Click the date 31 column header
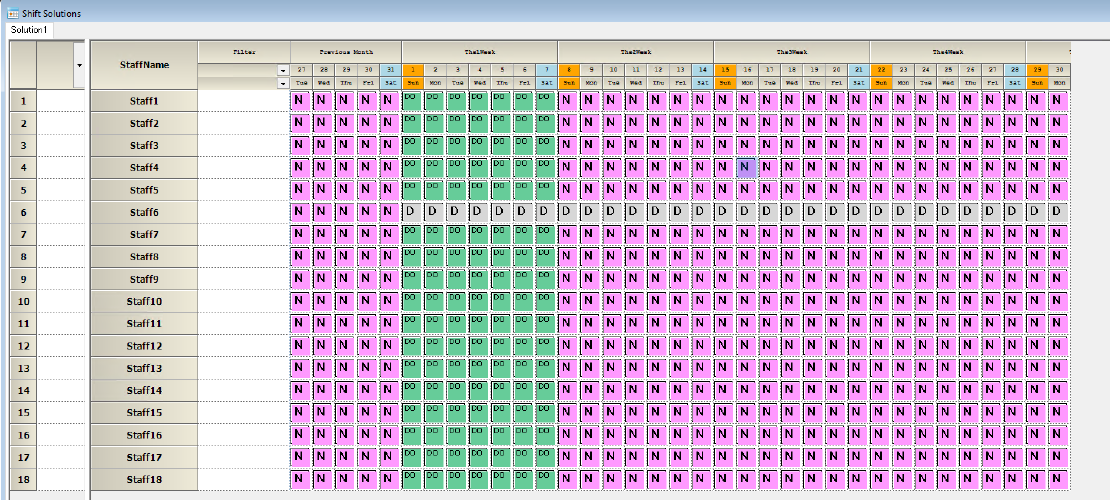1110x500 pixels. click(x=390, y=70)
